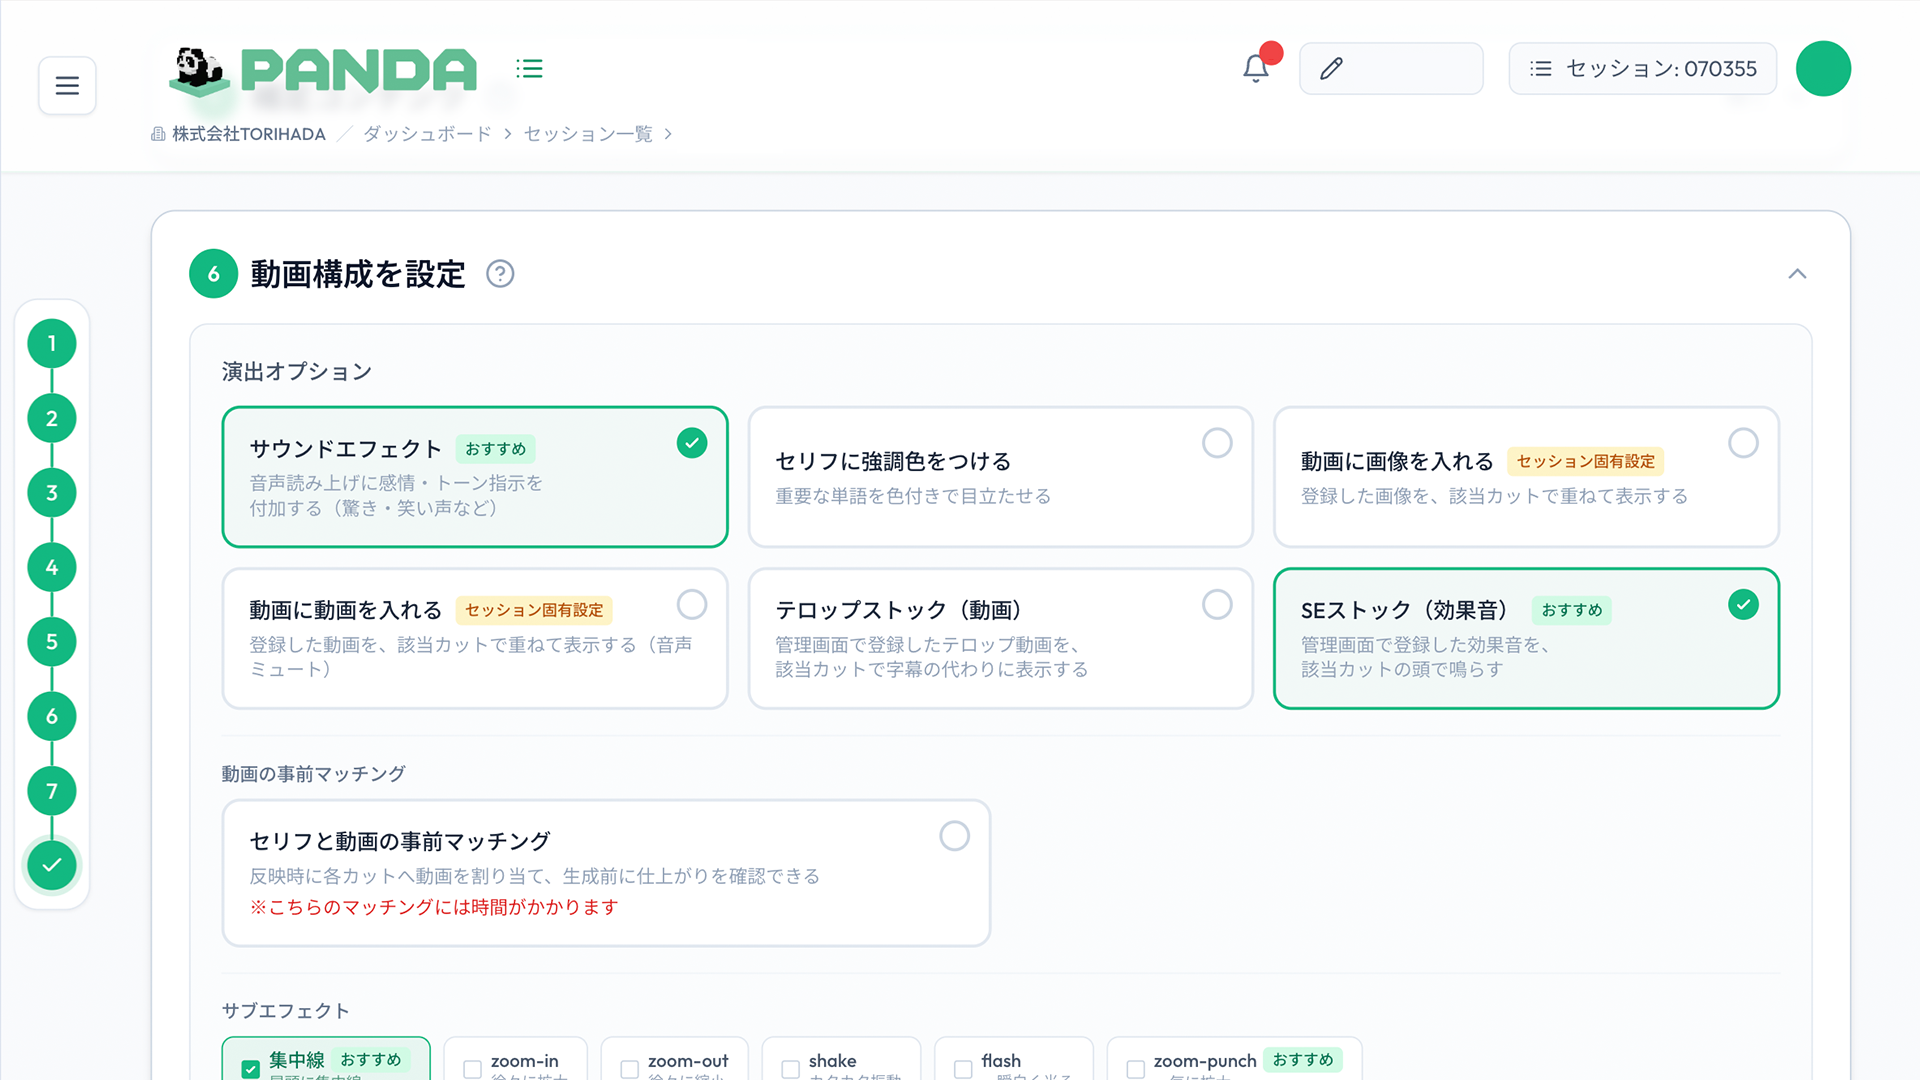
Task: Jump to step 7 in the stepper
Action: 52,791
